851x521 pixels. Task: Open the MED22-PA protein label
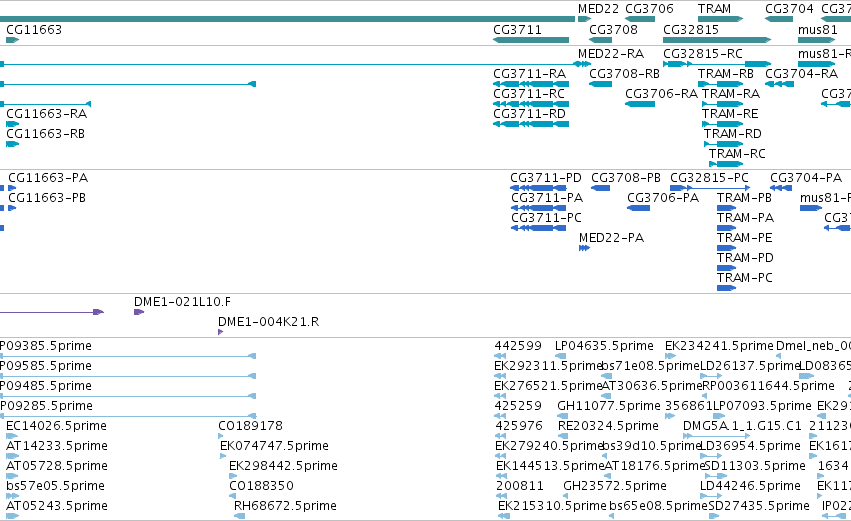pos(611,238)
